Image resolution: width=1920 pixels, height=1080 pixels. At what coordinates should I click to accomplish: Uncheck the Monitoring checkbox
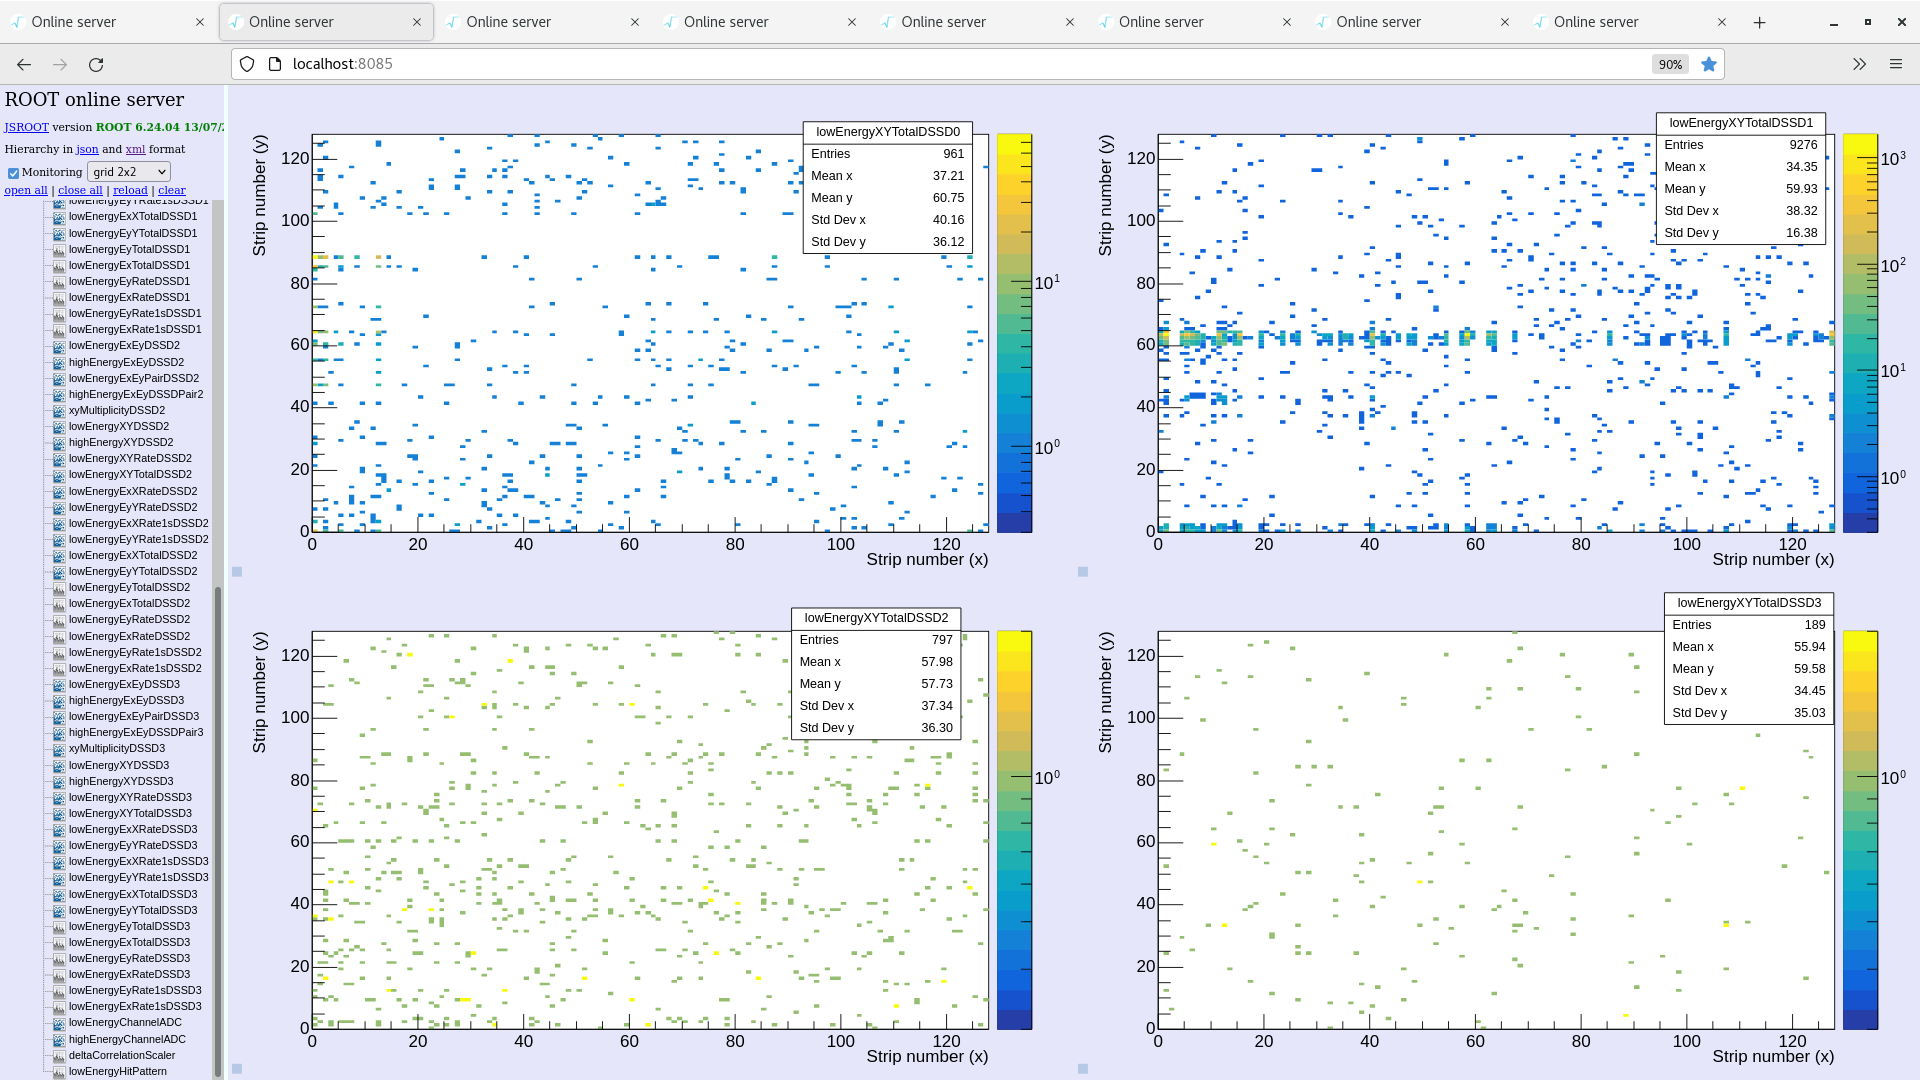click(x=13, y=172)
